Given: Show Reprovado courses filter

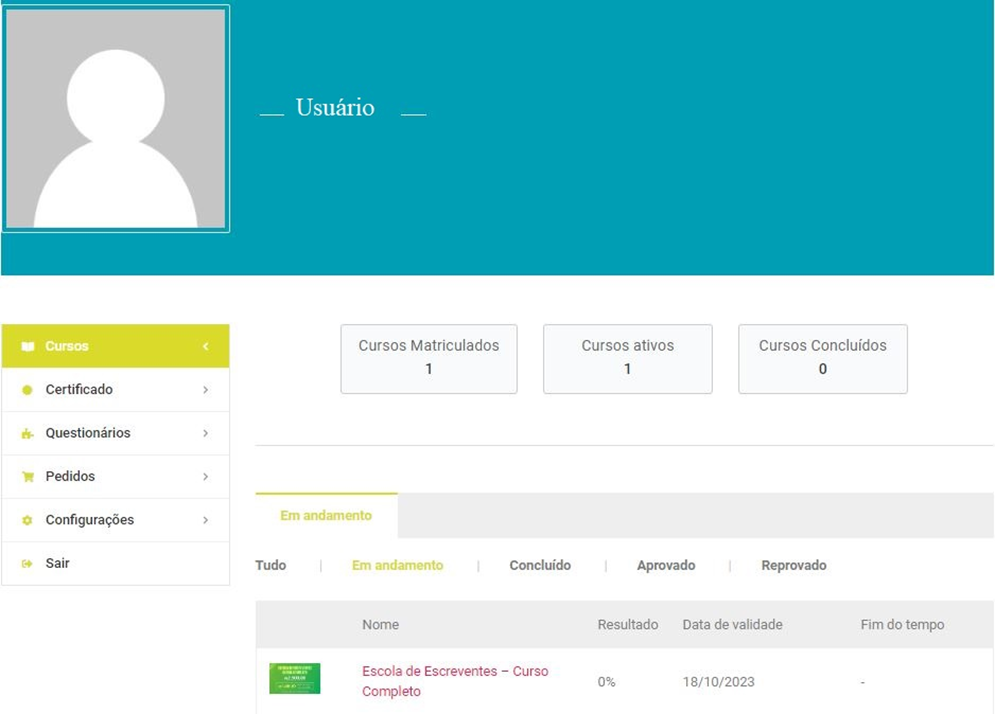Looking at the screenshot, I should (x=794, y=565).
